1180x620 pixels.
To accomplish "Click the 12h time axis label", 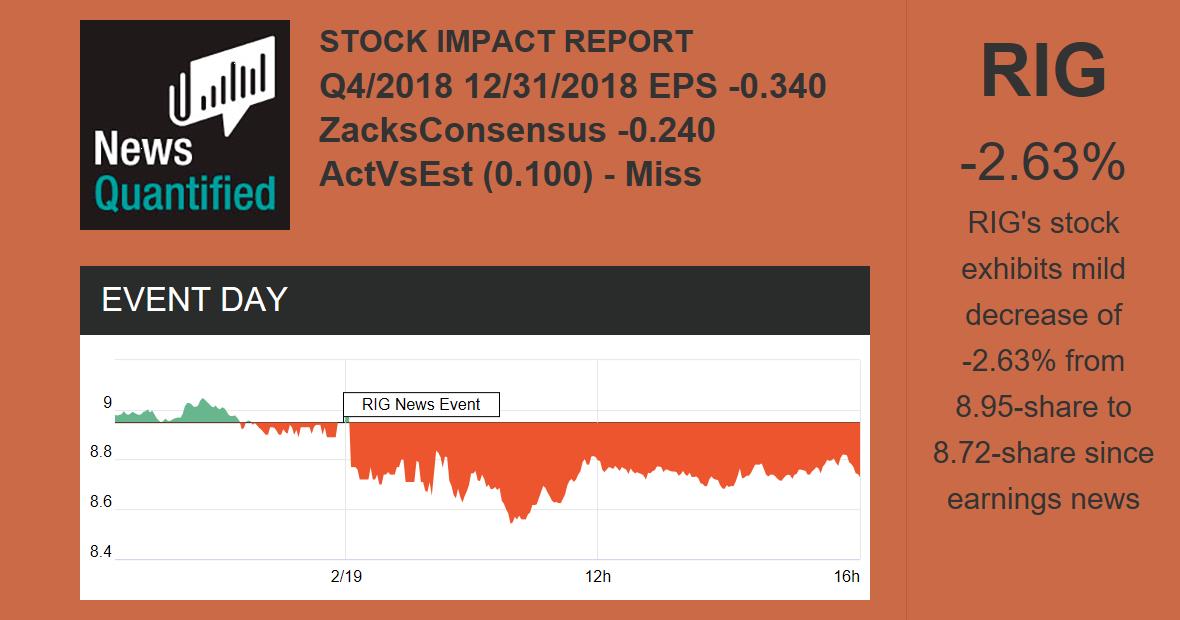I will tap(597, 576).
